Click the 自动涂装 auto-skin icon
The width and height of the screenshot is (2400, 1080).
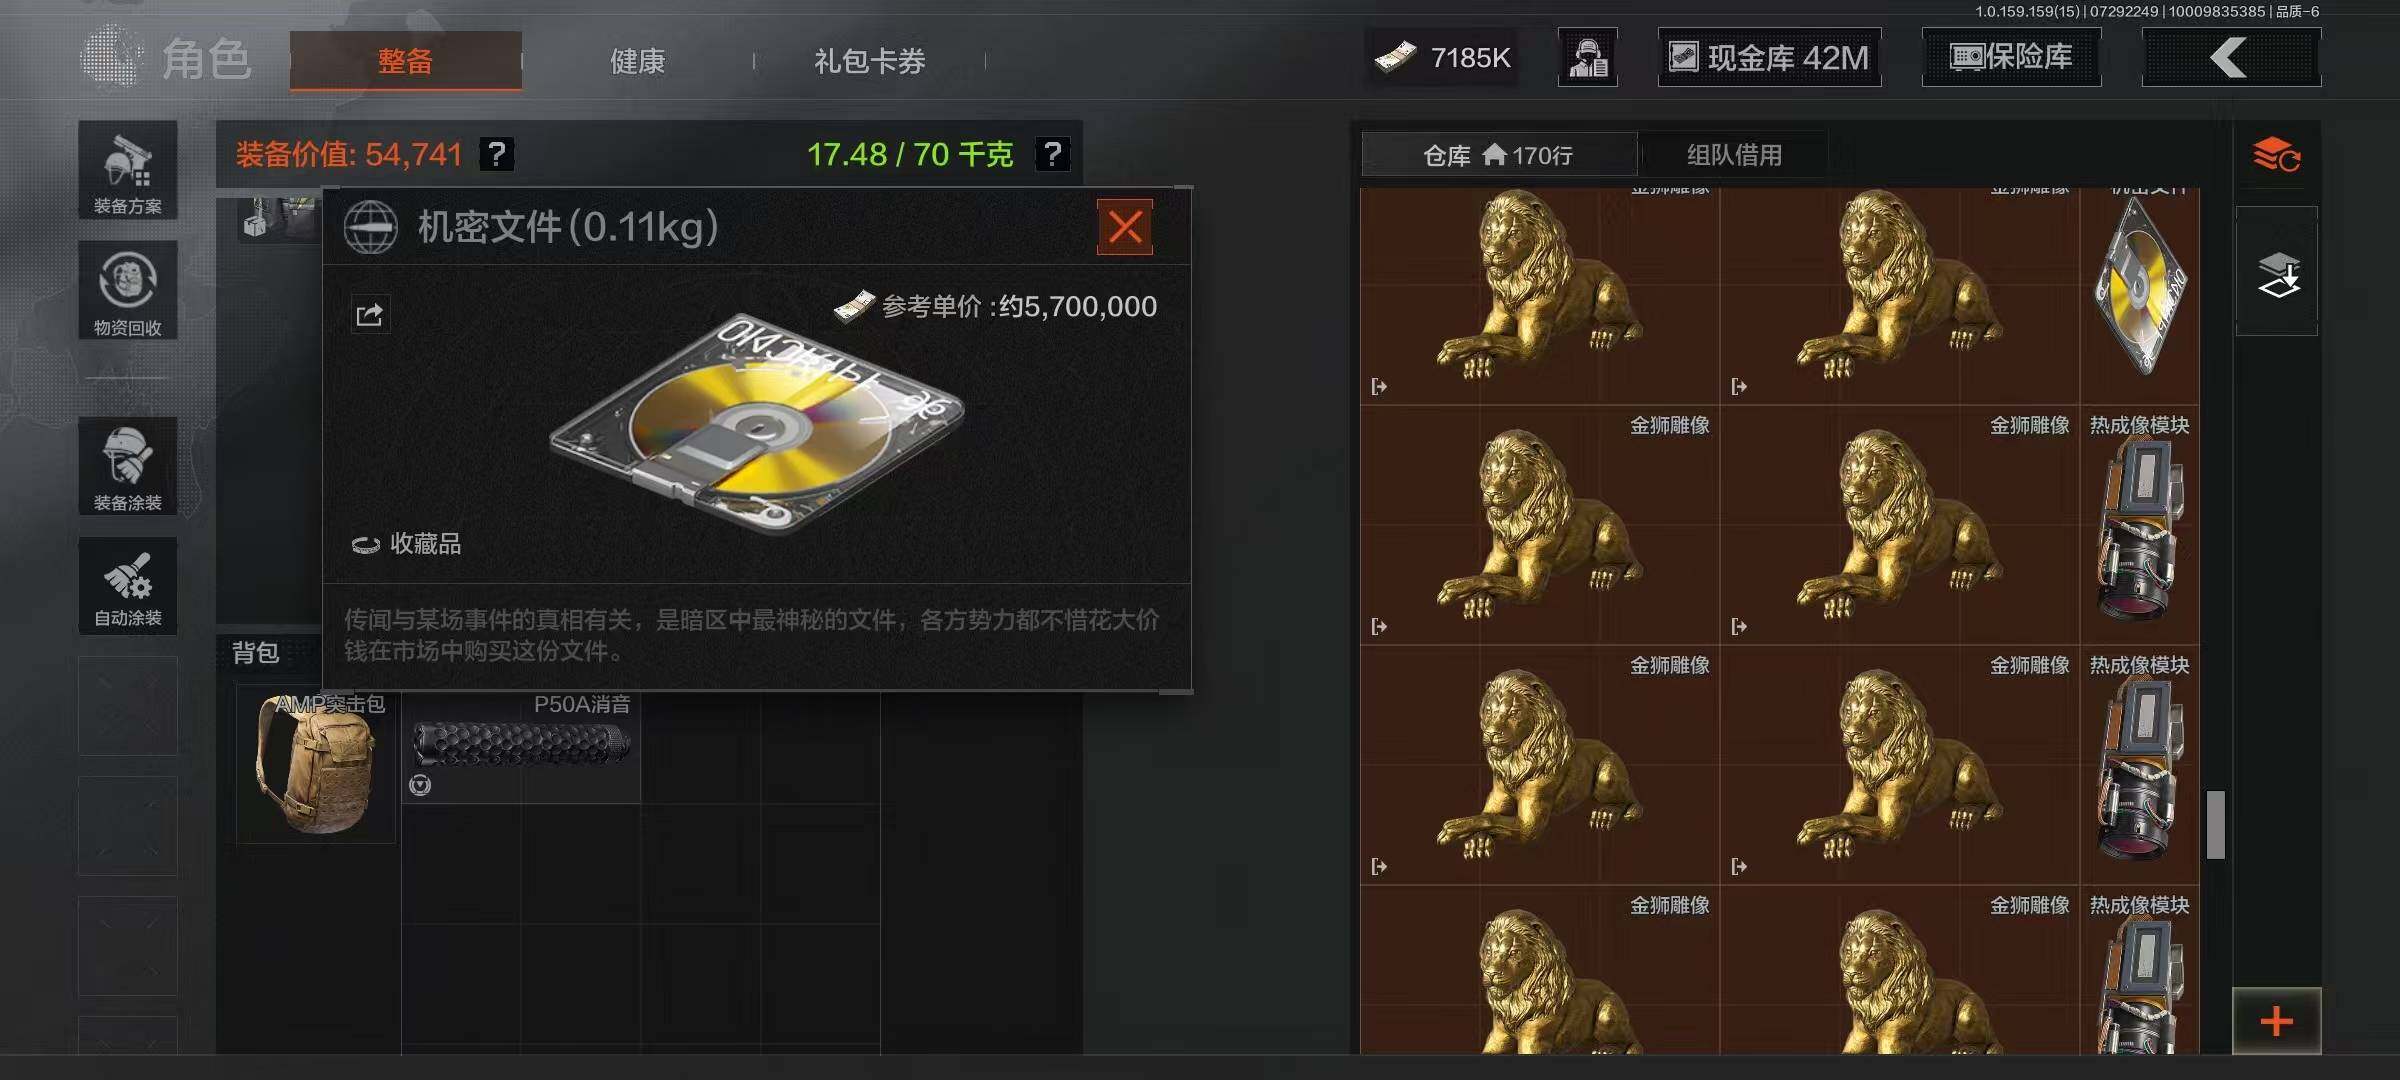click(x=128, y=586)
